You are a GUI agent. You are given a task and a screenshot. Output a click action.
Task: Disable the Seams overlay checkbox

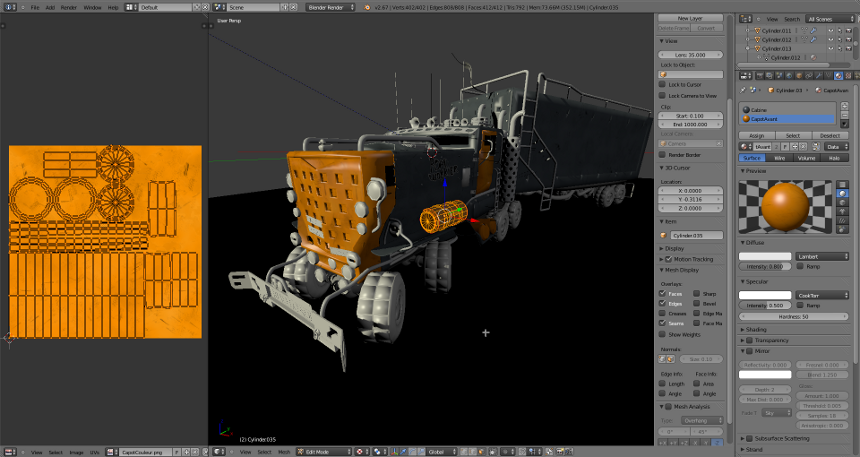(x=662, y=323)
